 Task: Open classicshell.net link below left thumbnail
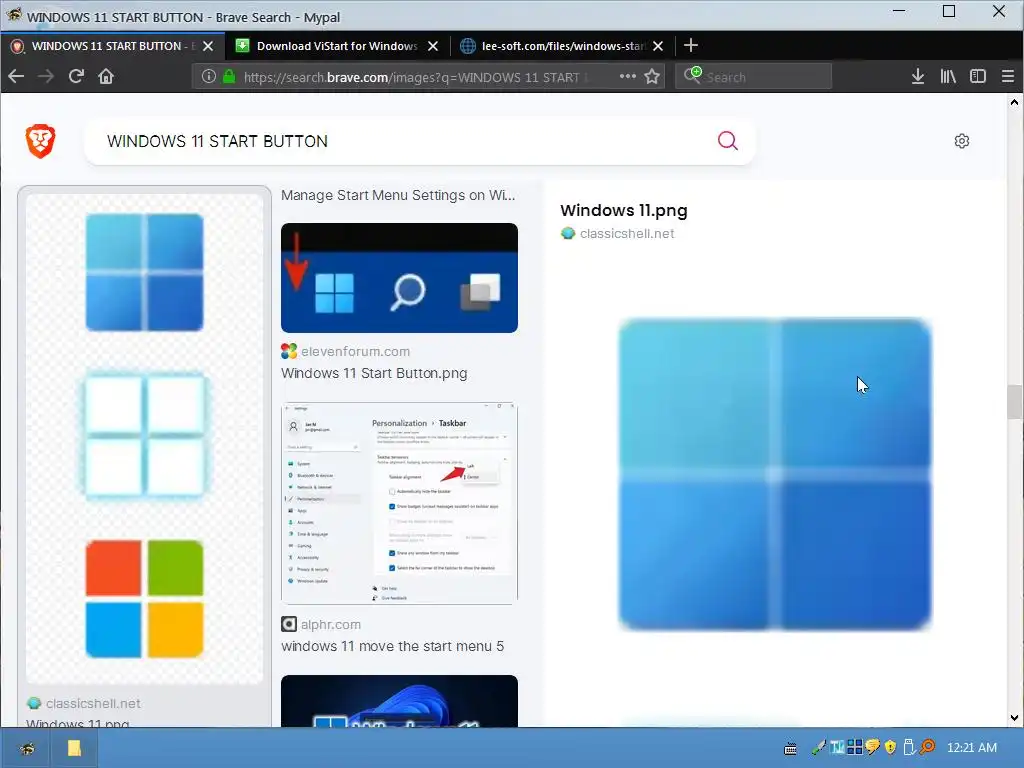tap(93, 703)
